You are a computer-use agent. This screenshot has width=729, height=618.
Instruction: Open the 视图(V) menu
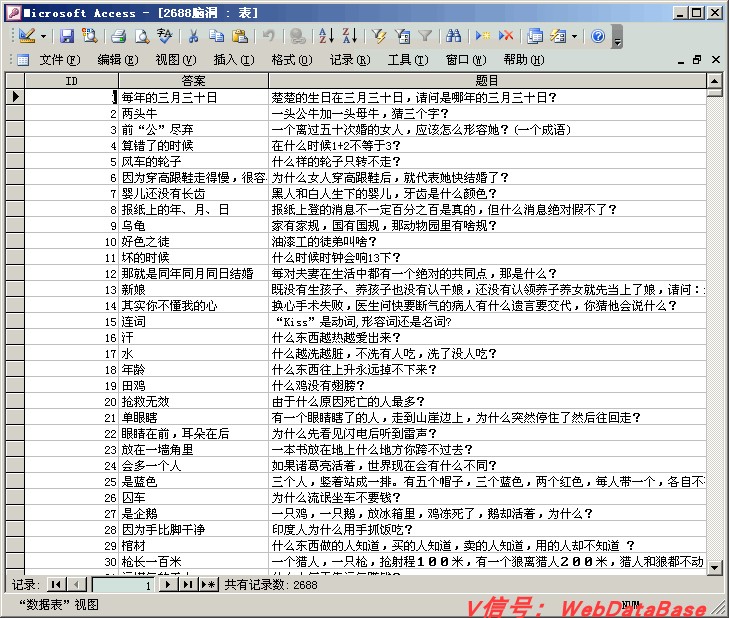(x=176, y=60)
